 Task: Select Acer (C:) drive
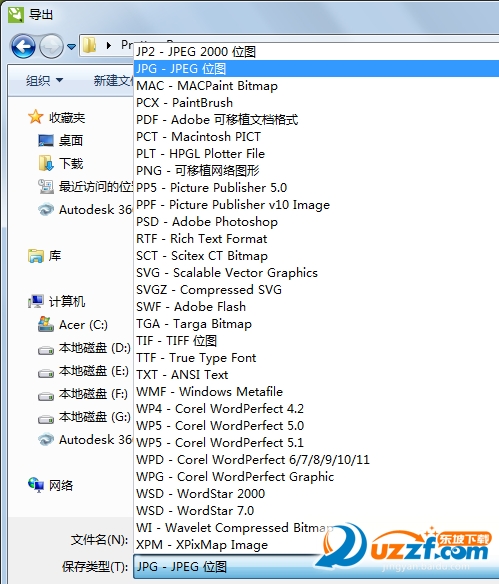(73, 325)
